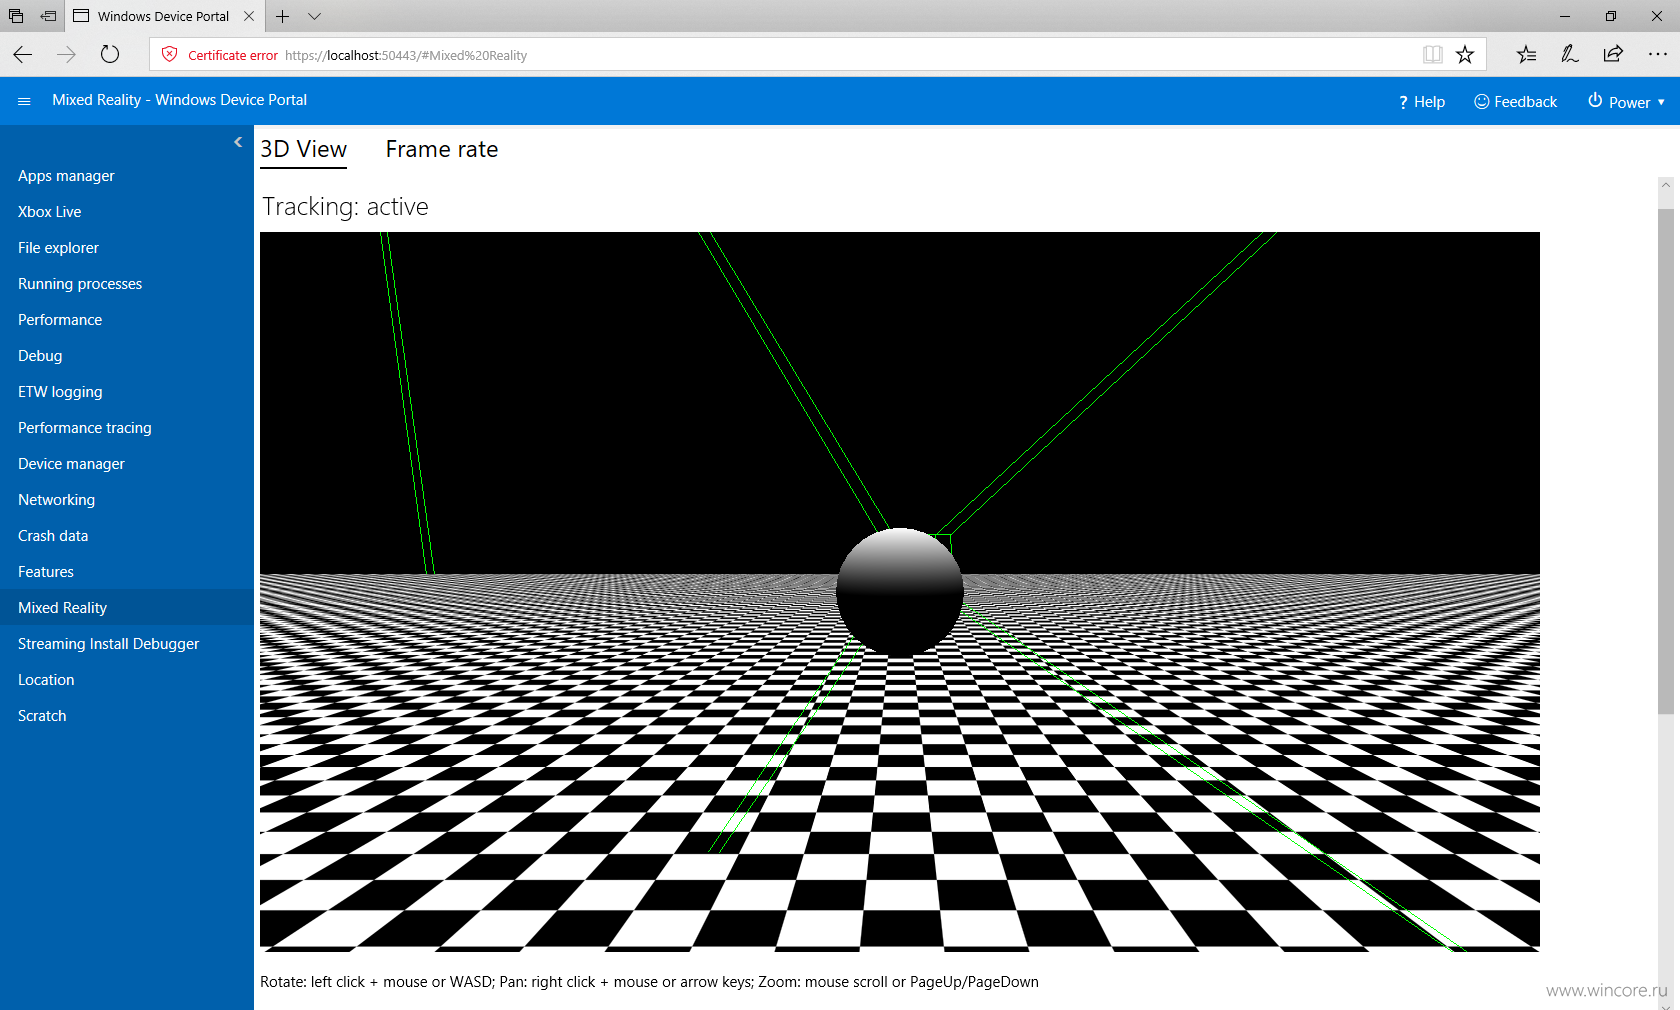
Task: Add web notes with the pen icon
Action: tap(1570, 55)
